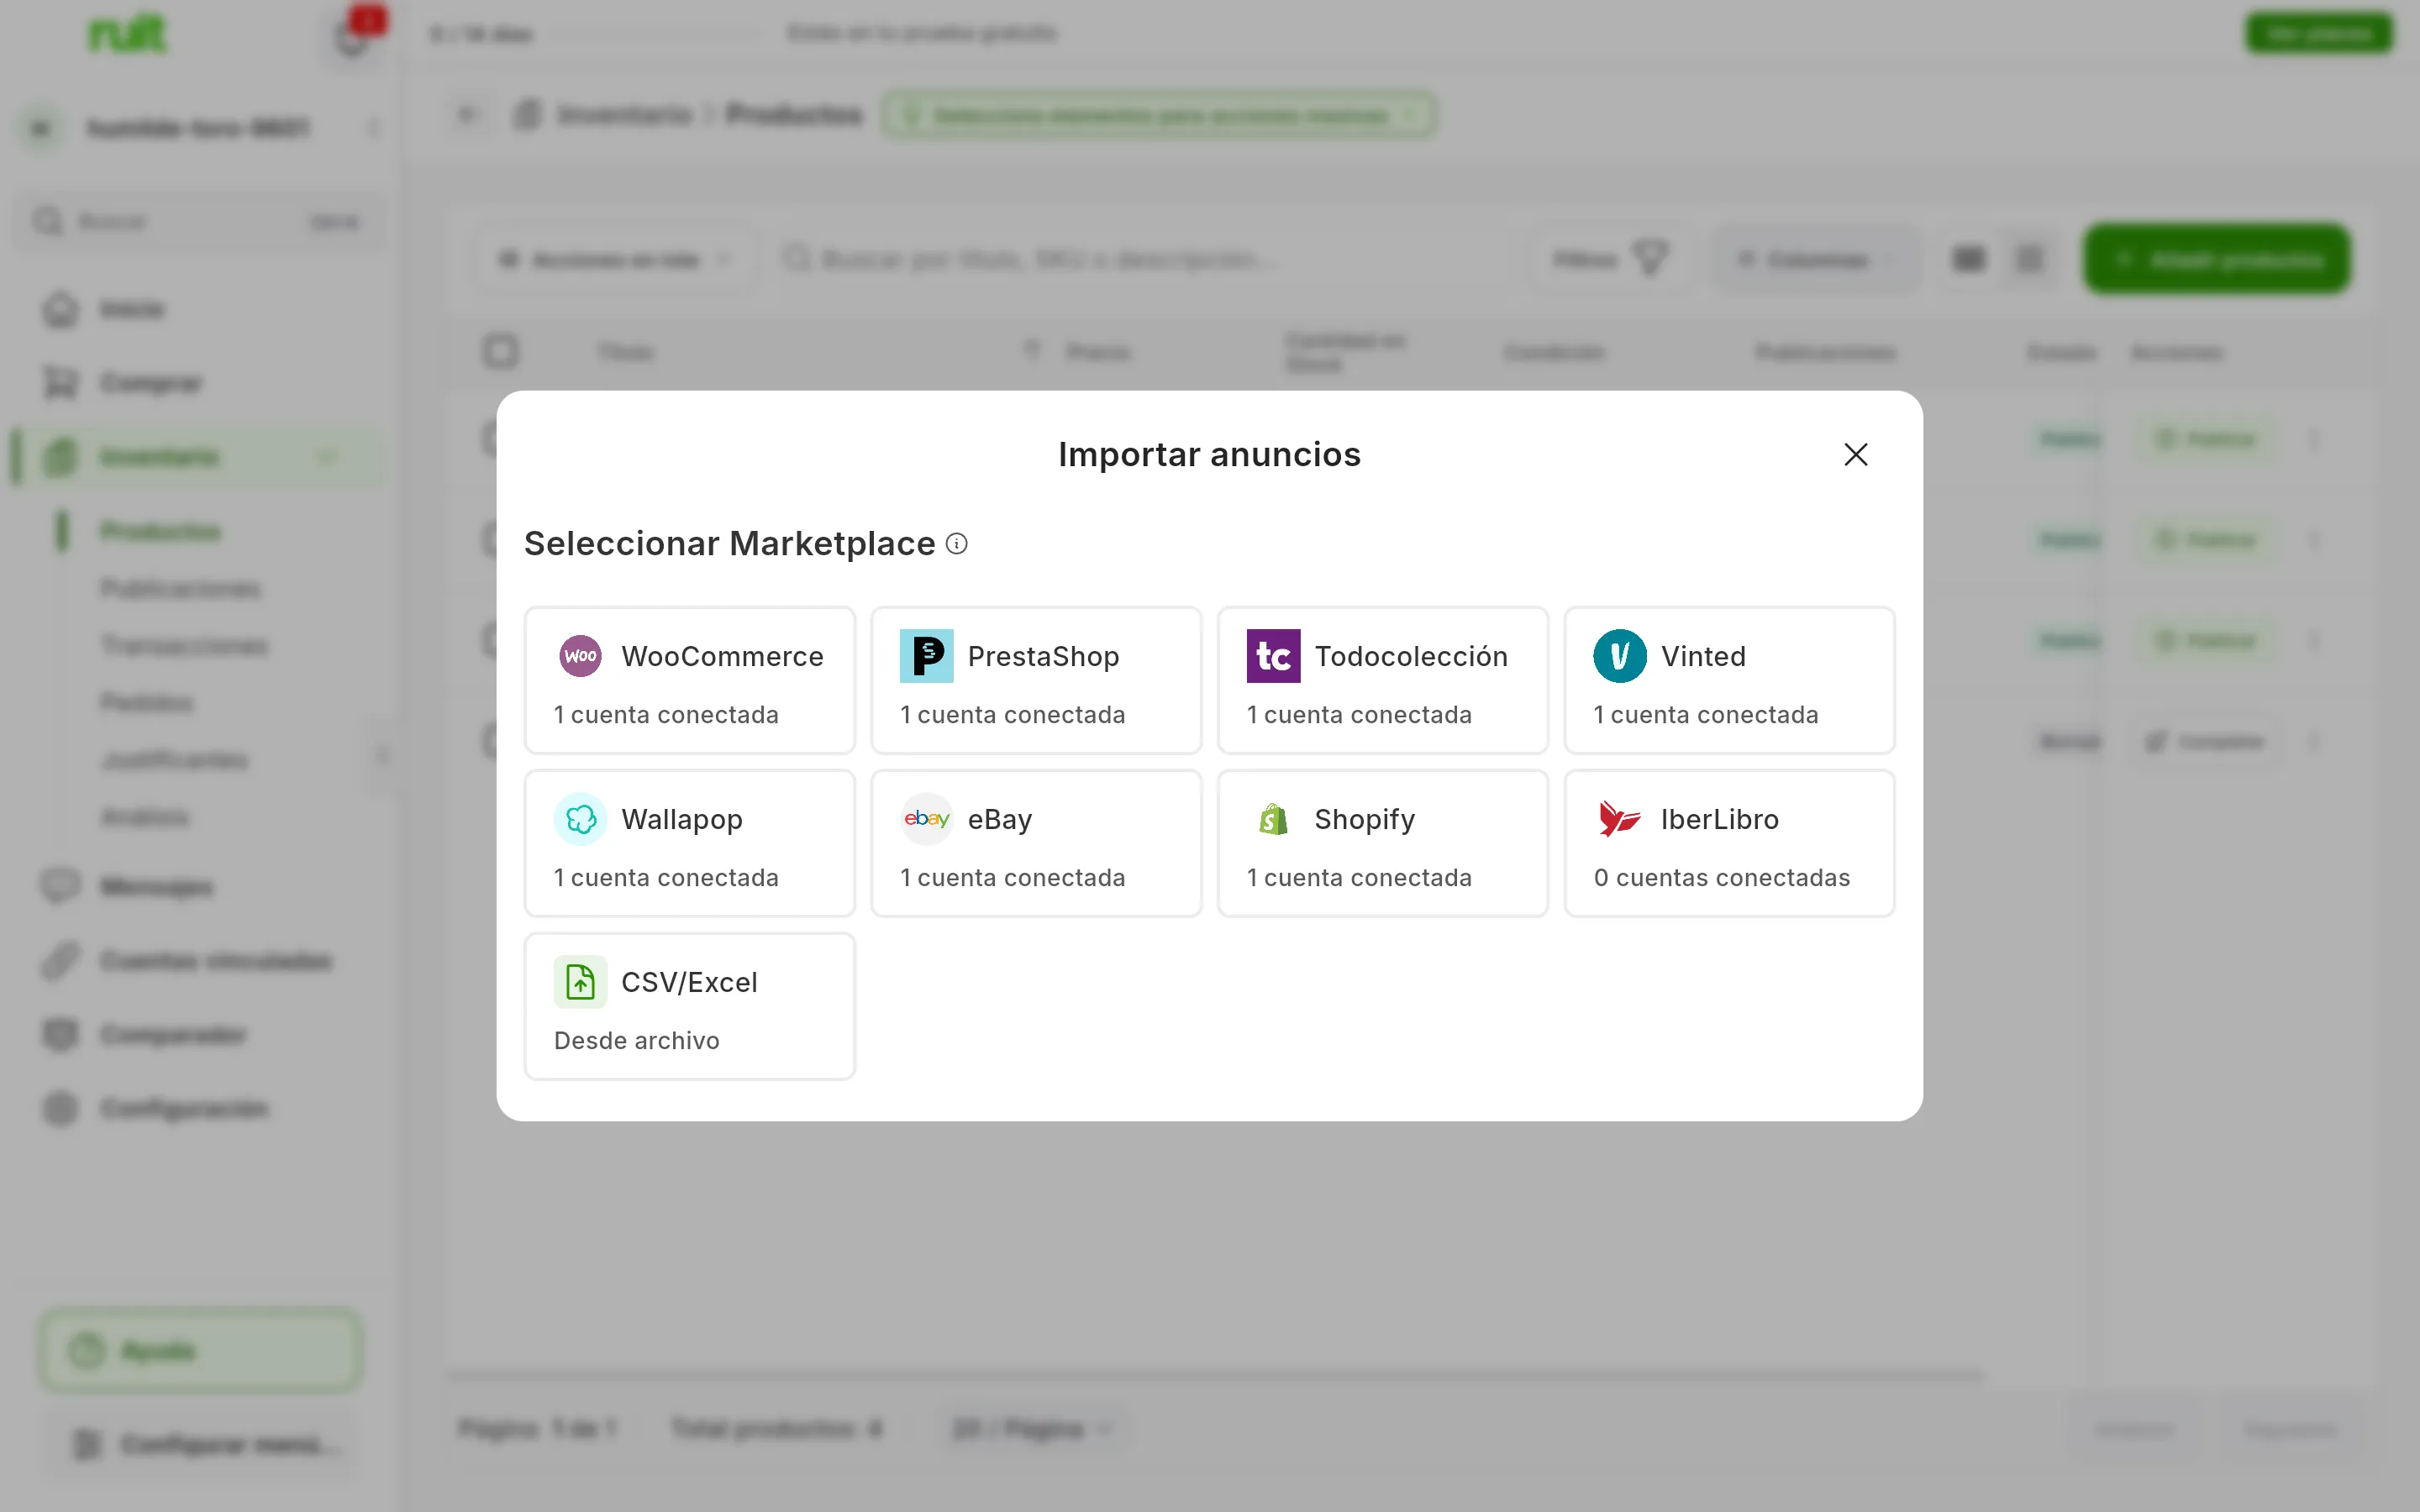2420x1512 pixels.
Task: Close the Importar anuncios dialog
Action: point(1856,455)
